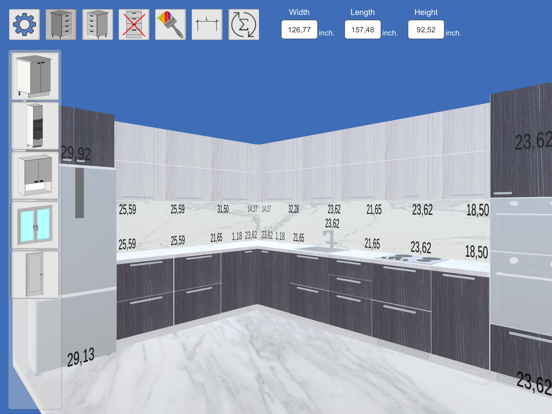Choose the window thumbnail with cyan glass
The width and height of the screenshot is (552, 414).
[35, 225]
